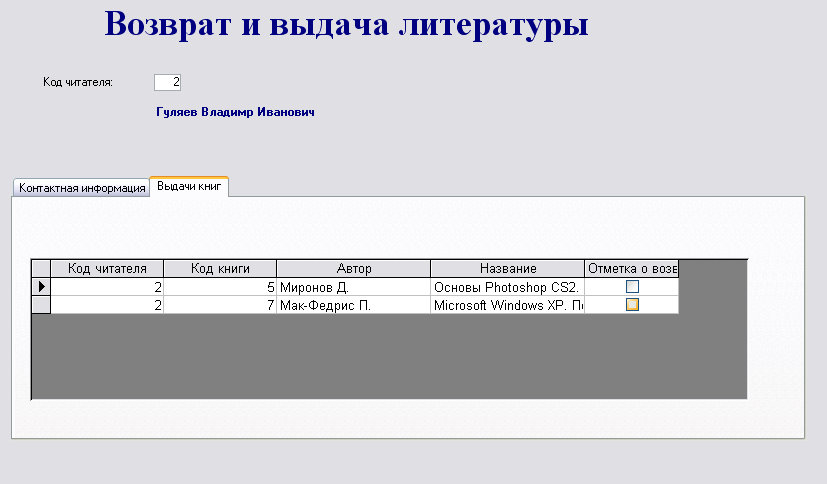
Task: Click the heading Возврат и выдача литературы
Action: coord(347,24)
